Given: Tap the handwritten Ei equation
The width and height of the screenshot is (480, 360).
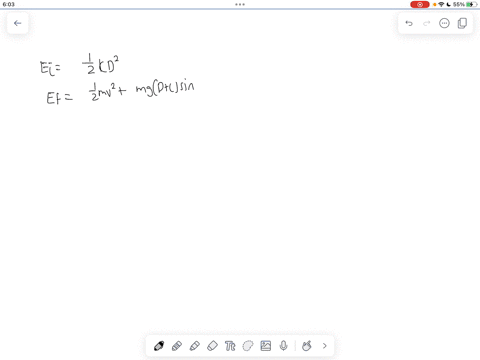Looking at the screenshot, I should tap(79, 66).
